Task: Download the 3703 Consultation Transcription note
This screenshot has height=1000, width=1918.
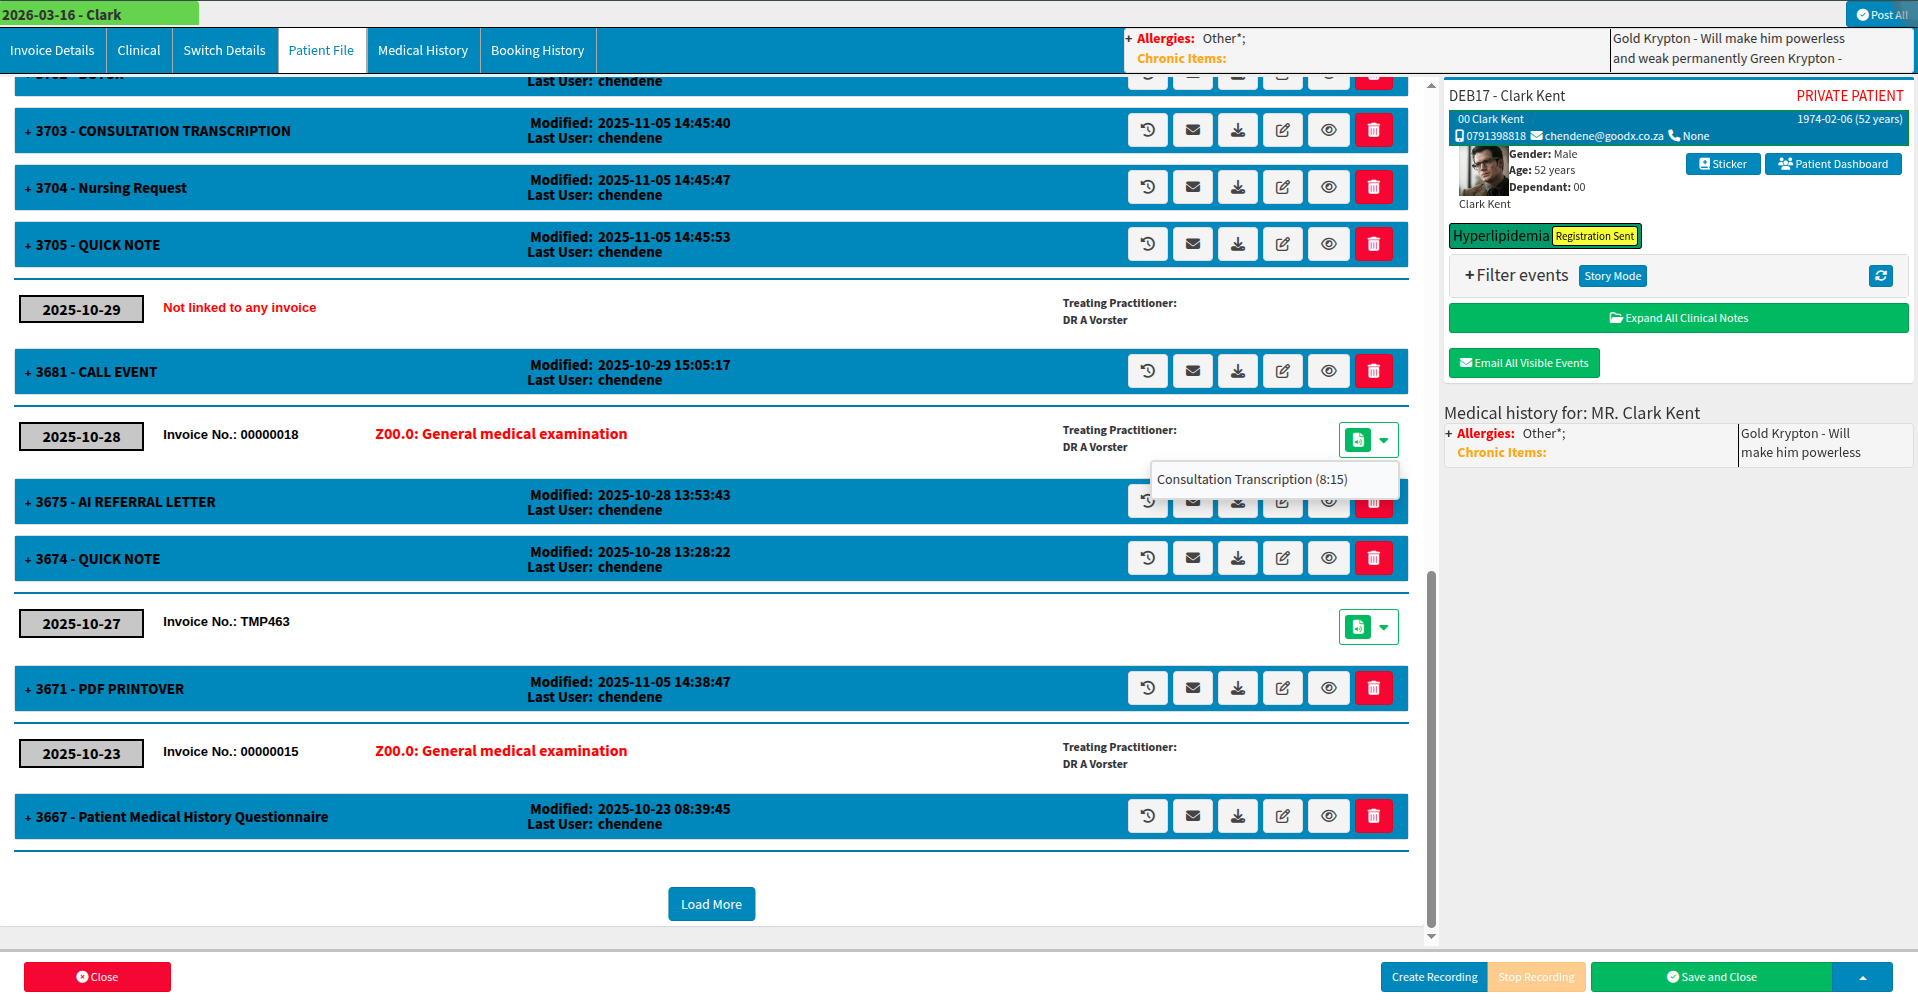Action: (x=1238, y=130)
